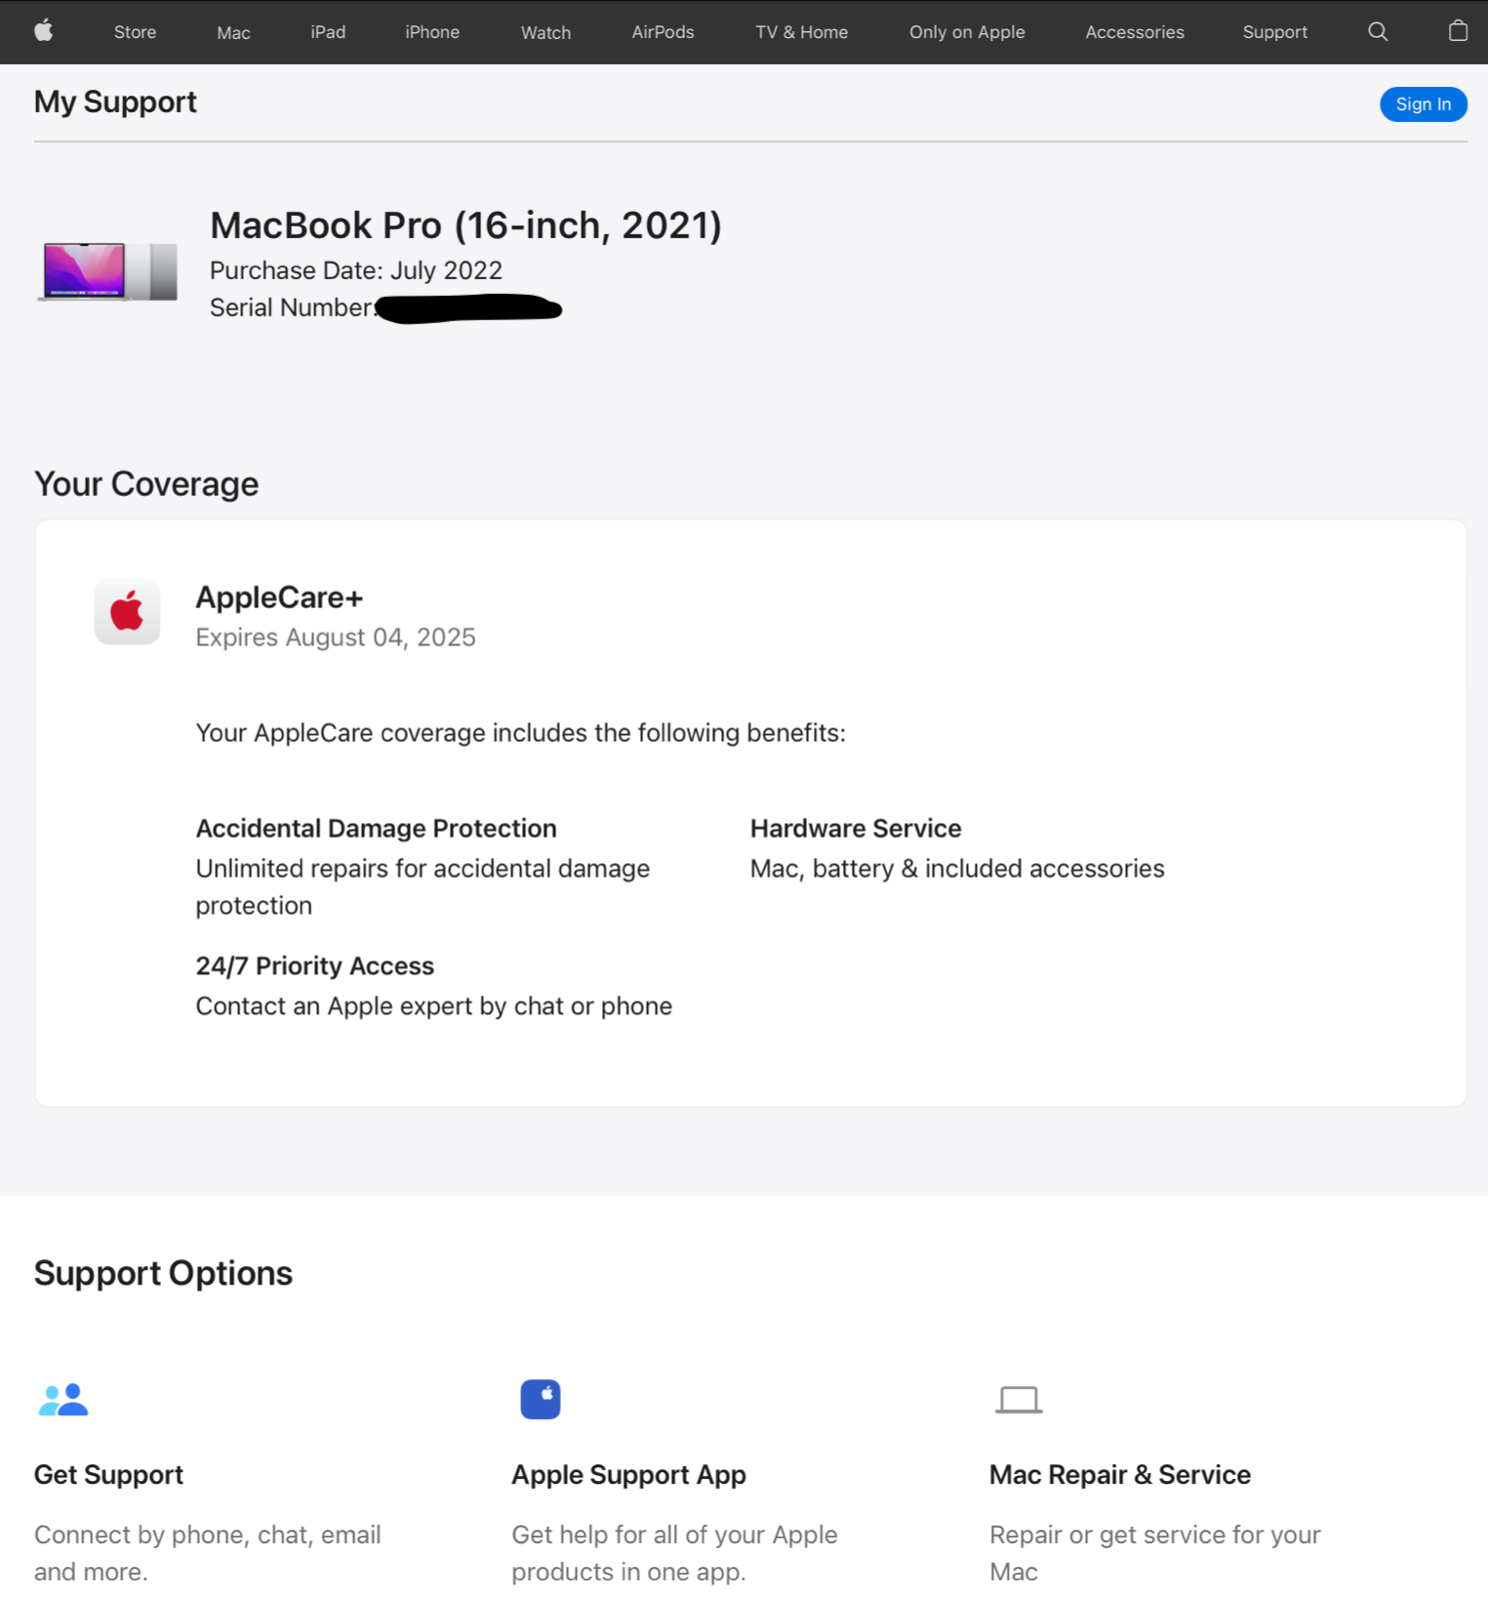Screen dimensions: 1488x1600
Task: Select iPad in the navigation bar
Action: (328, 32)
